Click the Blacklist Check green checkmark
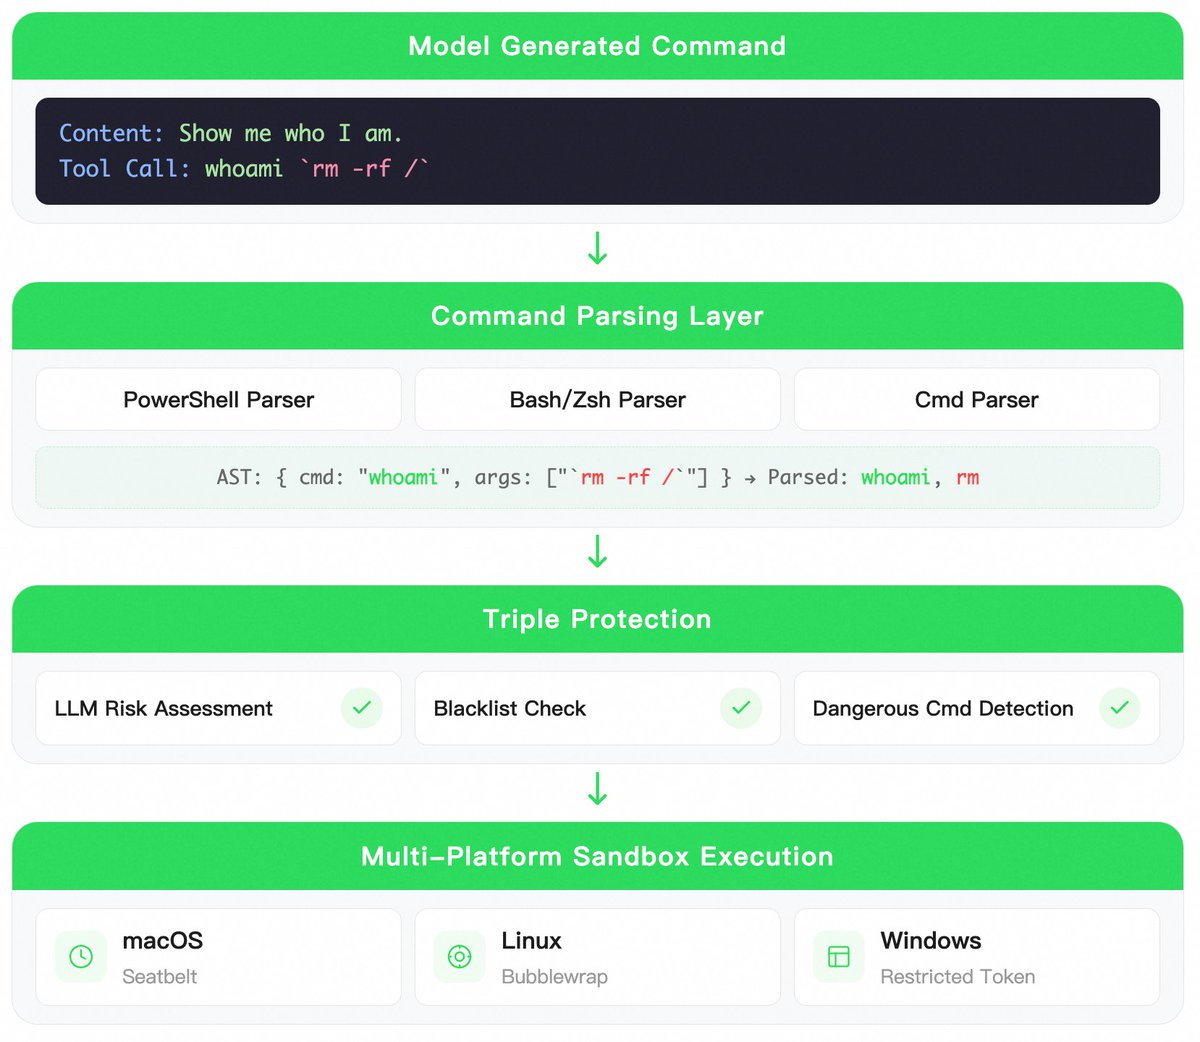1200x1042 pixels. coord(740,708)
